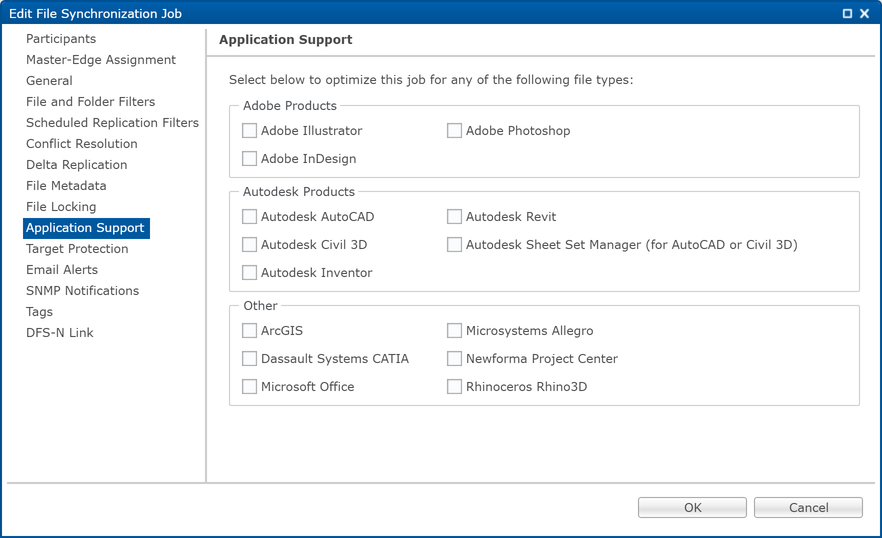Tick Rhinoceros Rhino3D checkbox
Image resolution: width=882 pixels, height=538 pixels.
(454, 387)
